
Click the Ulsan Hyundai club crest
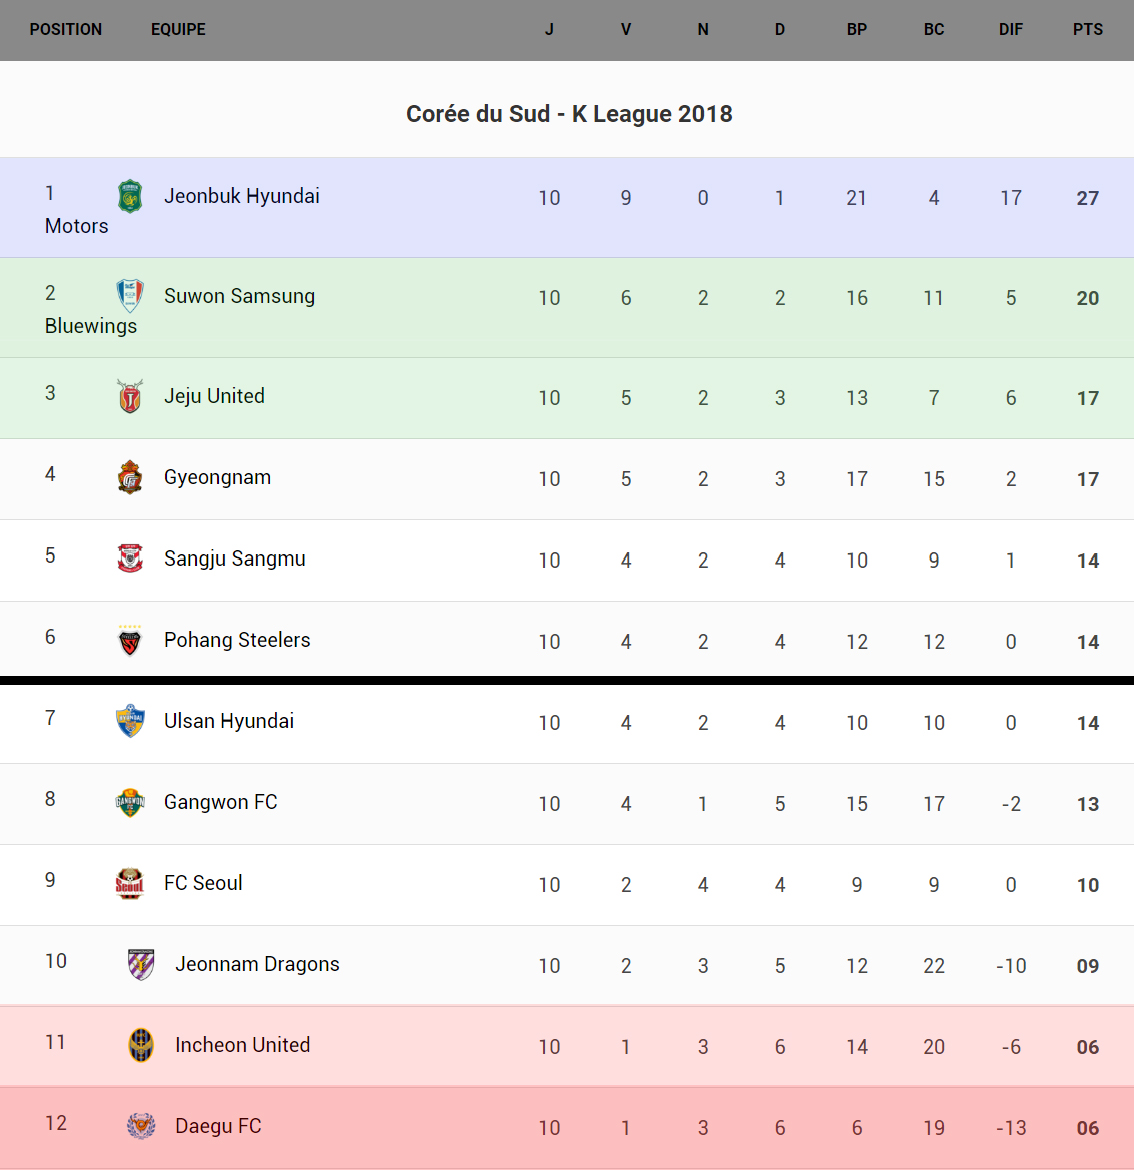[130, 721]
